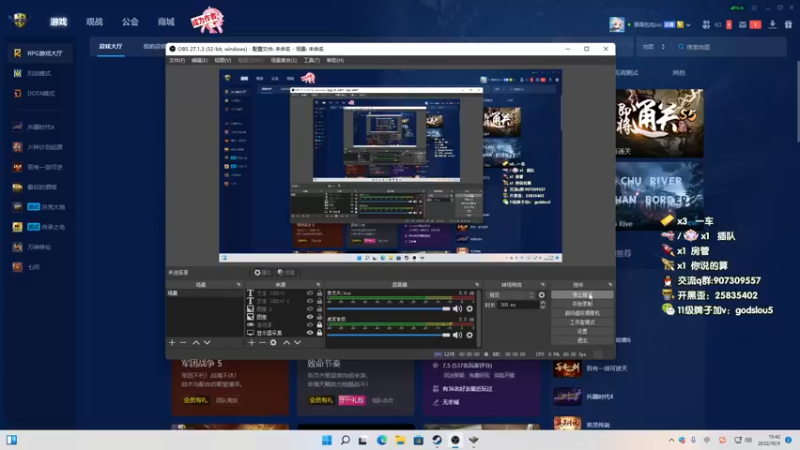Toggle lock on 图像 source

click(319, 317)
